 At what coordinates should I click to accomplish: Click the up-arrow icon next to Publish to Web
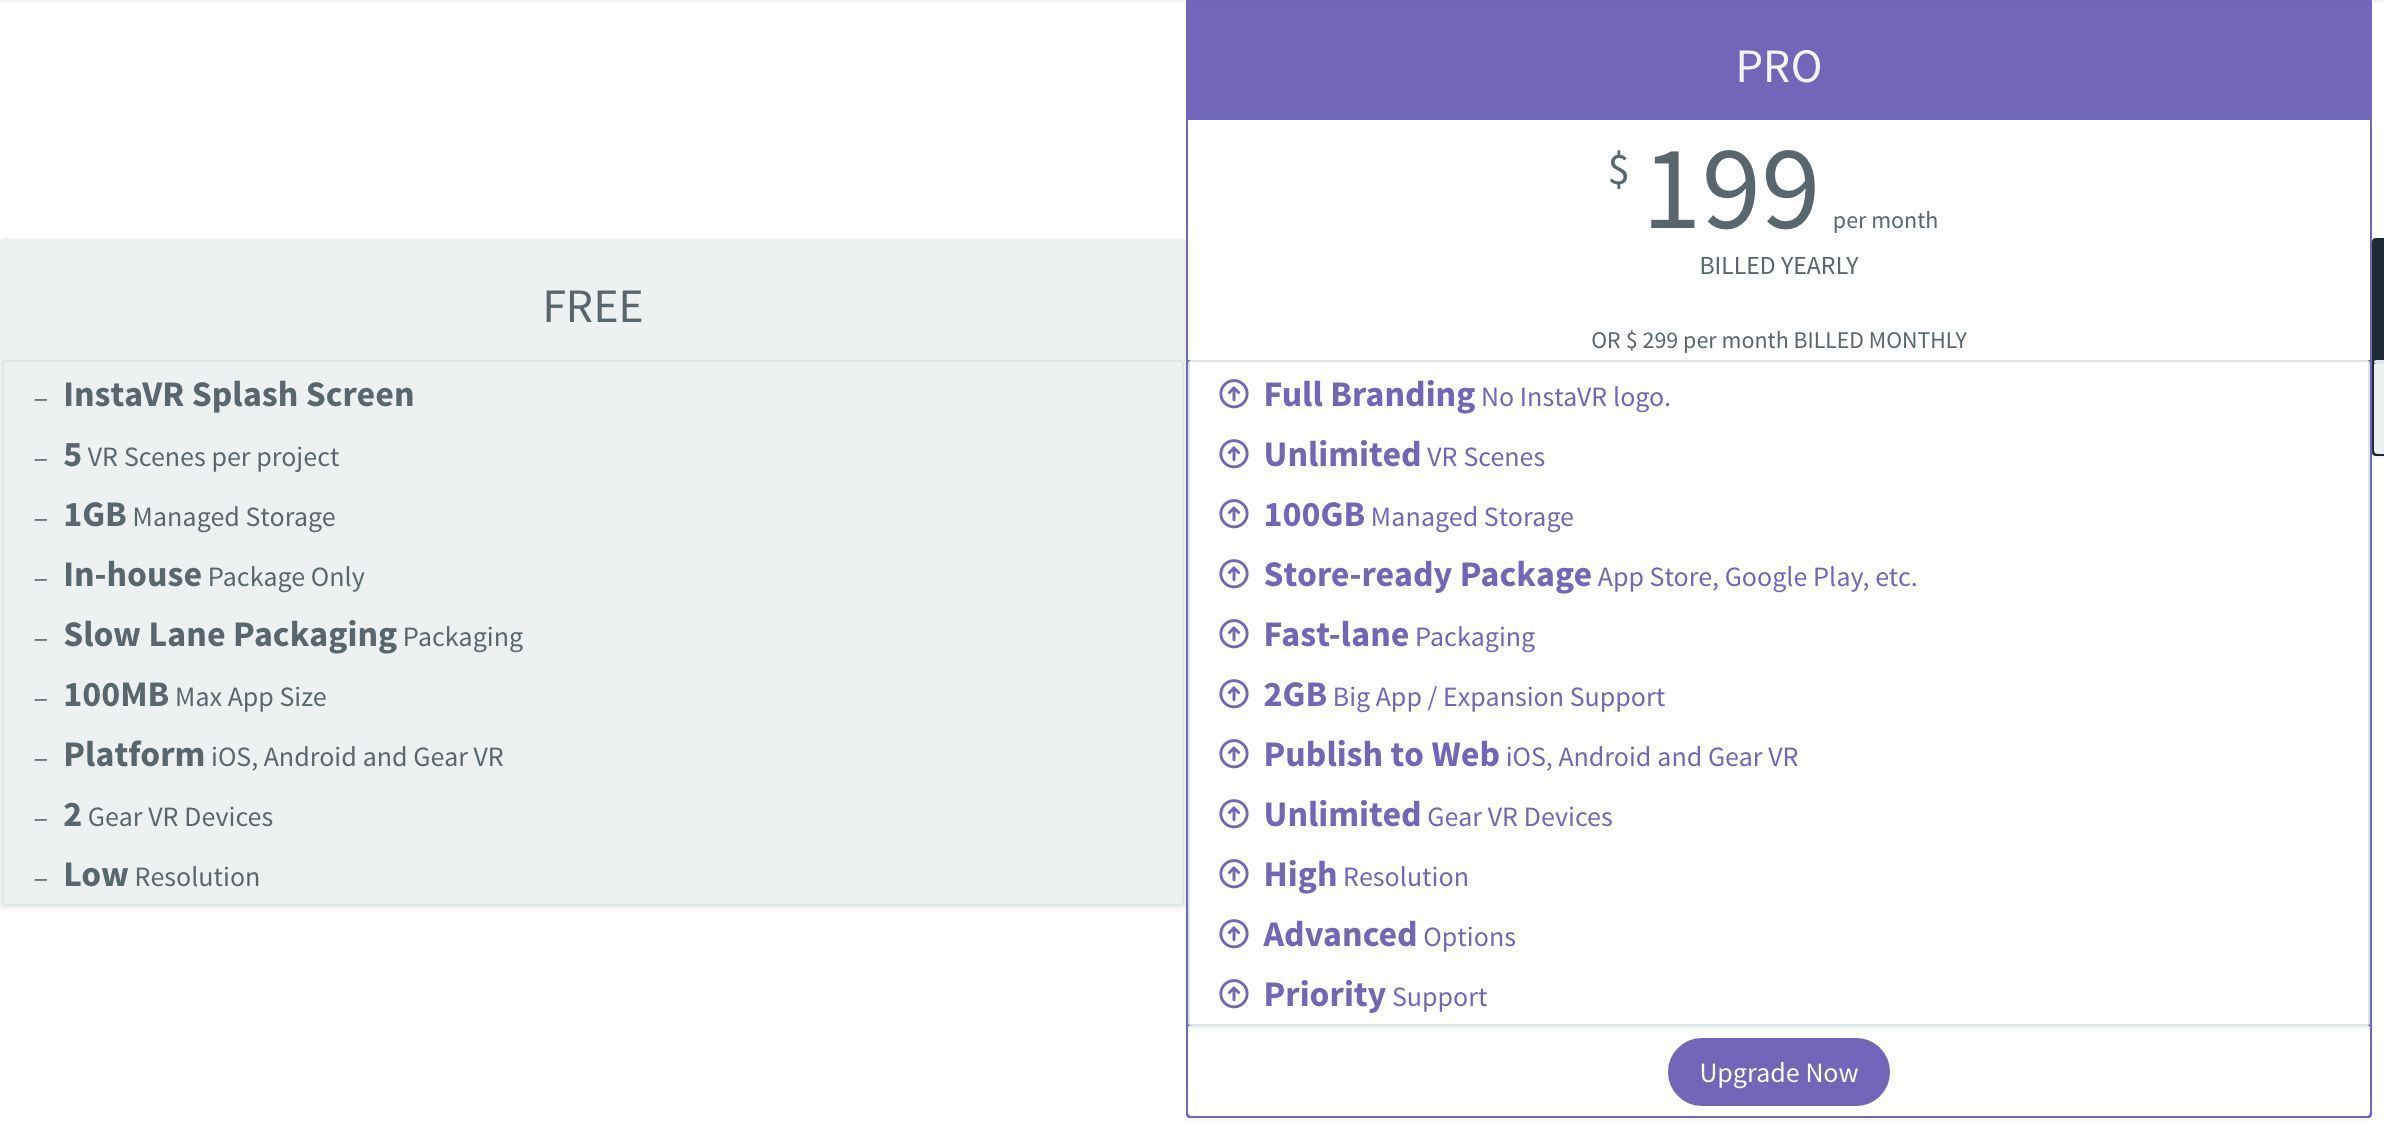(x=1234, y=754)
